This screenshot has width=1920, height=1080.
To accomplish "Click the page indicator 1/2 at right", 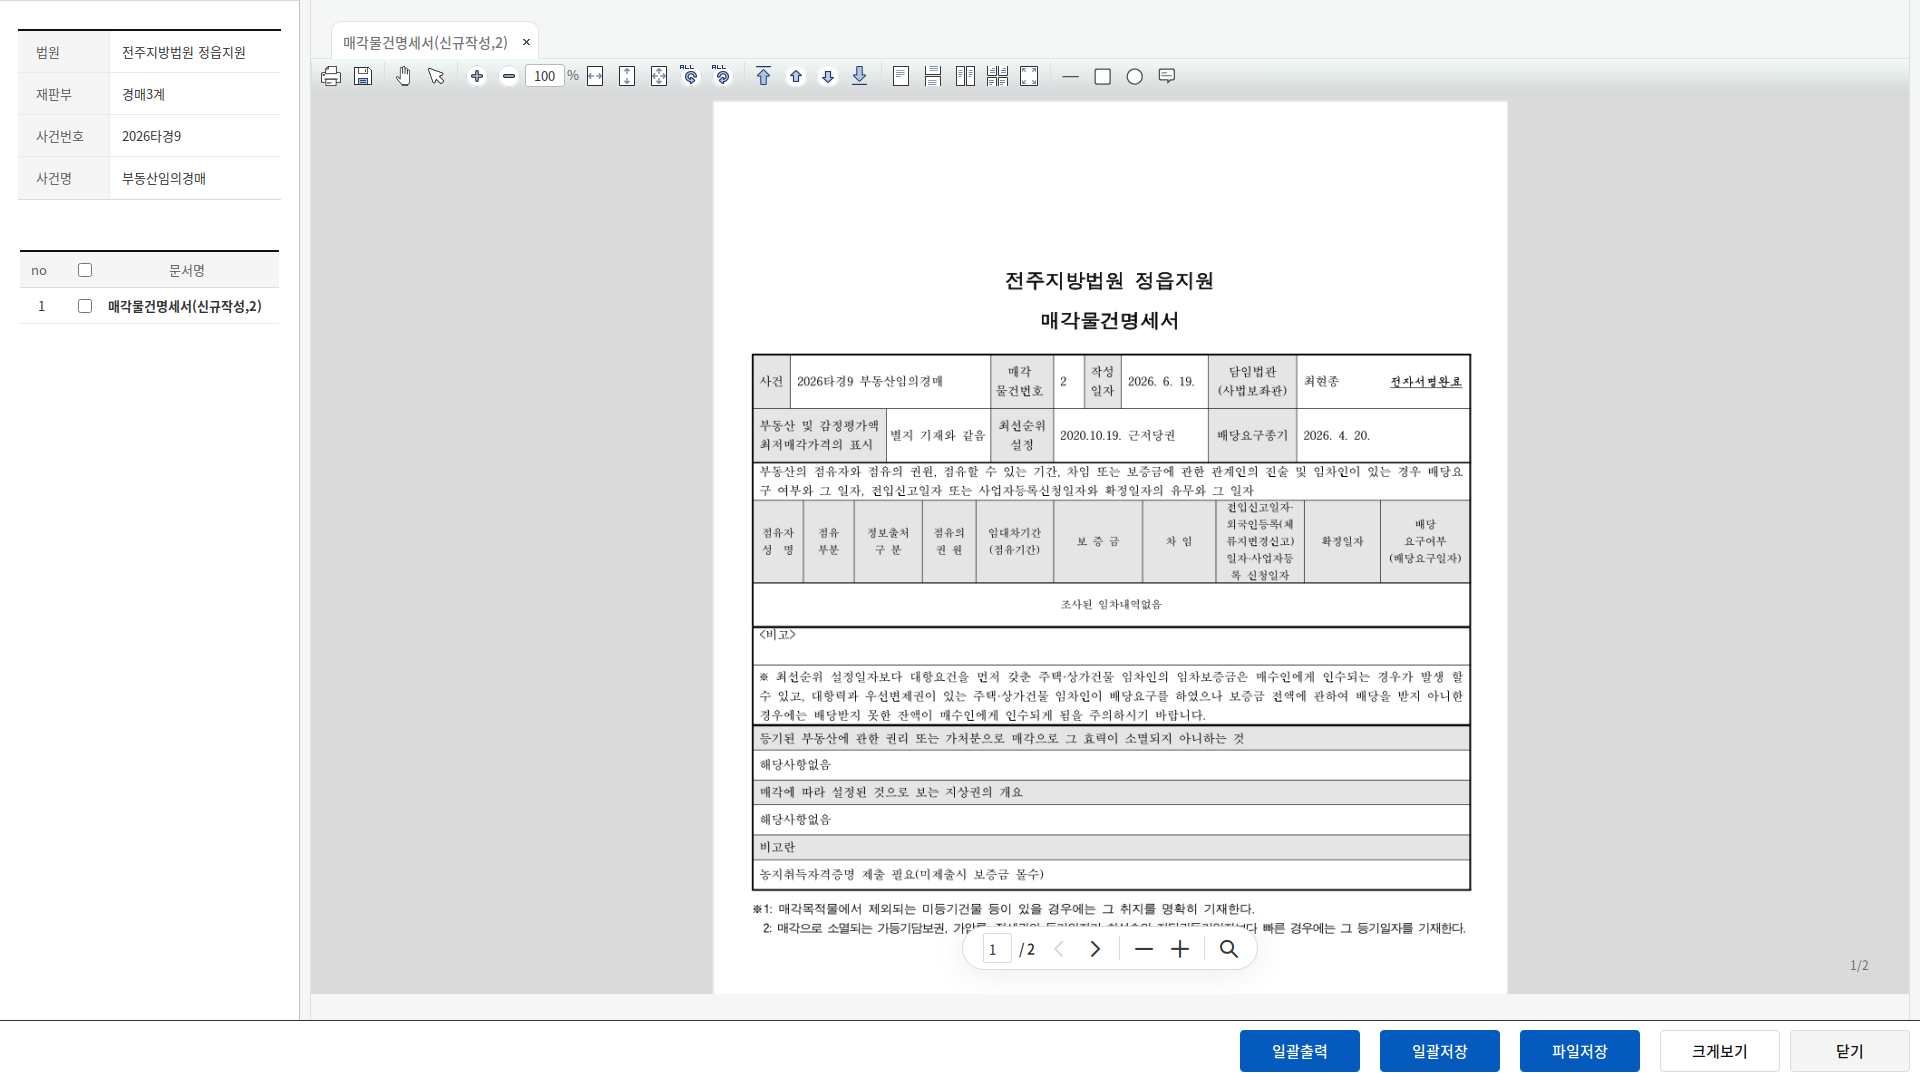I will [1859, 965].
